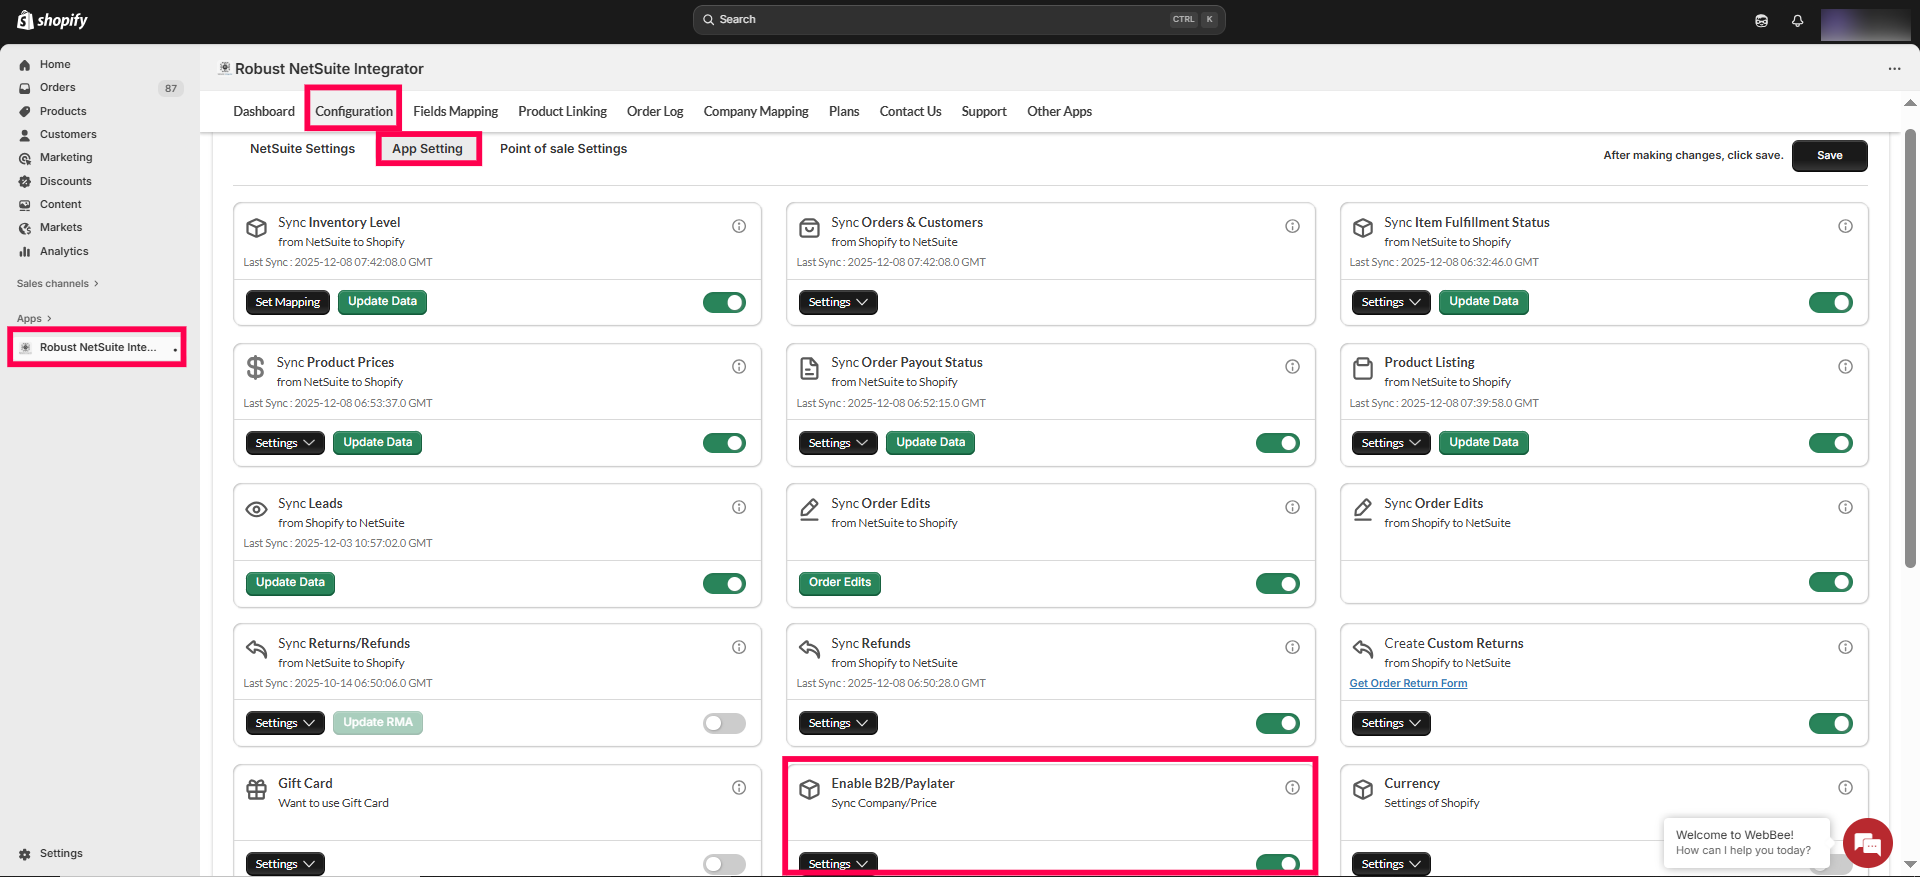Open the Get Order Return Form link
The image size is (1920, 877).
click(x=1408, y=683)
